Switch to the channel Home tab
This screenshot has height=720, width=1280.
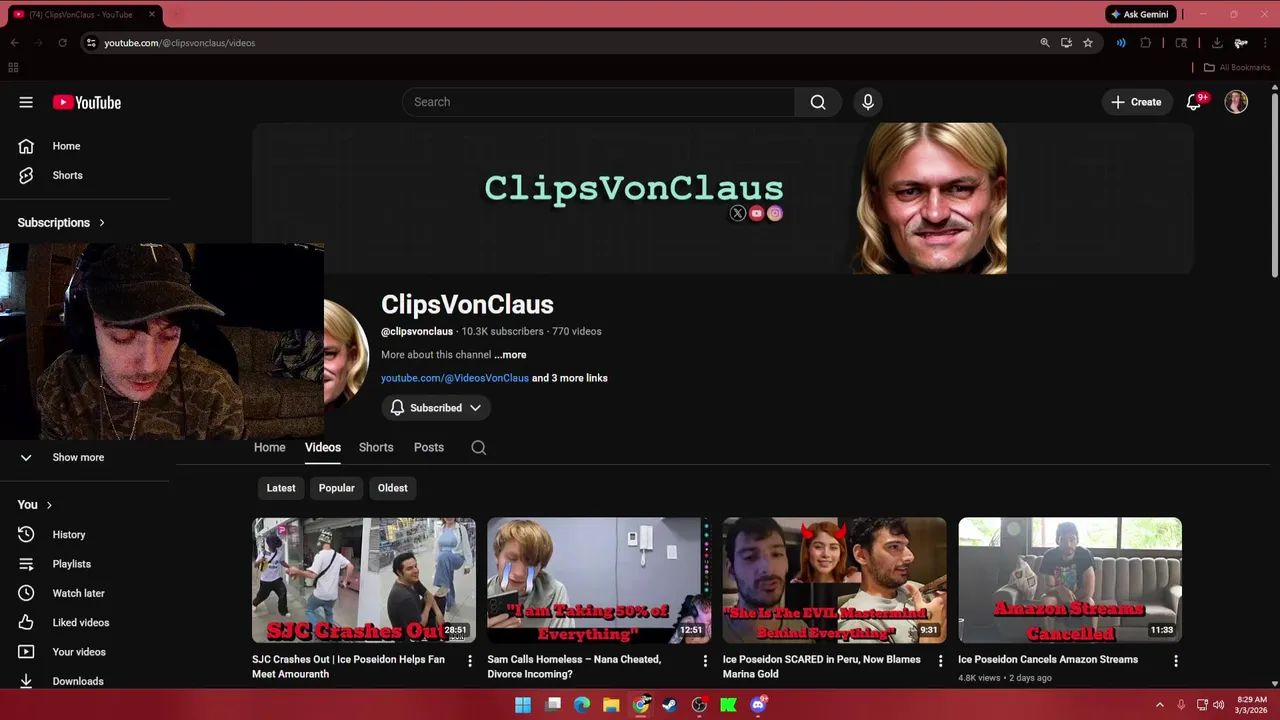tap(269, 447)
